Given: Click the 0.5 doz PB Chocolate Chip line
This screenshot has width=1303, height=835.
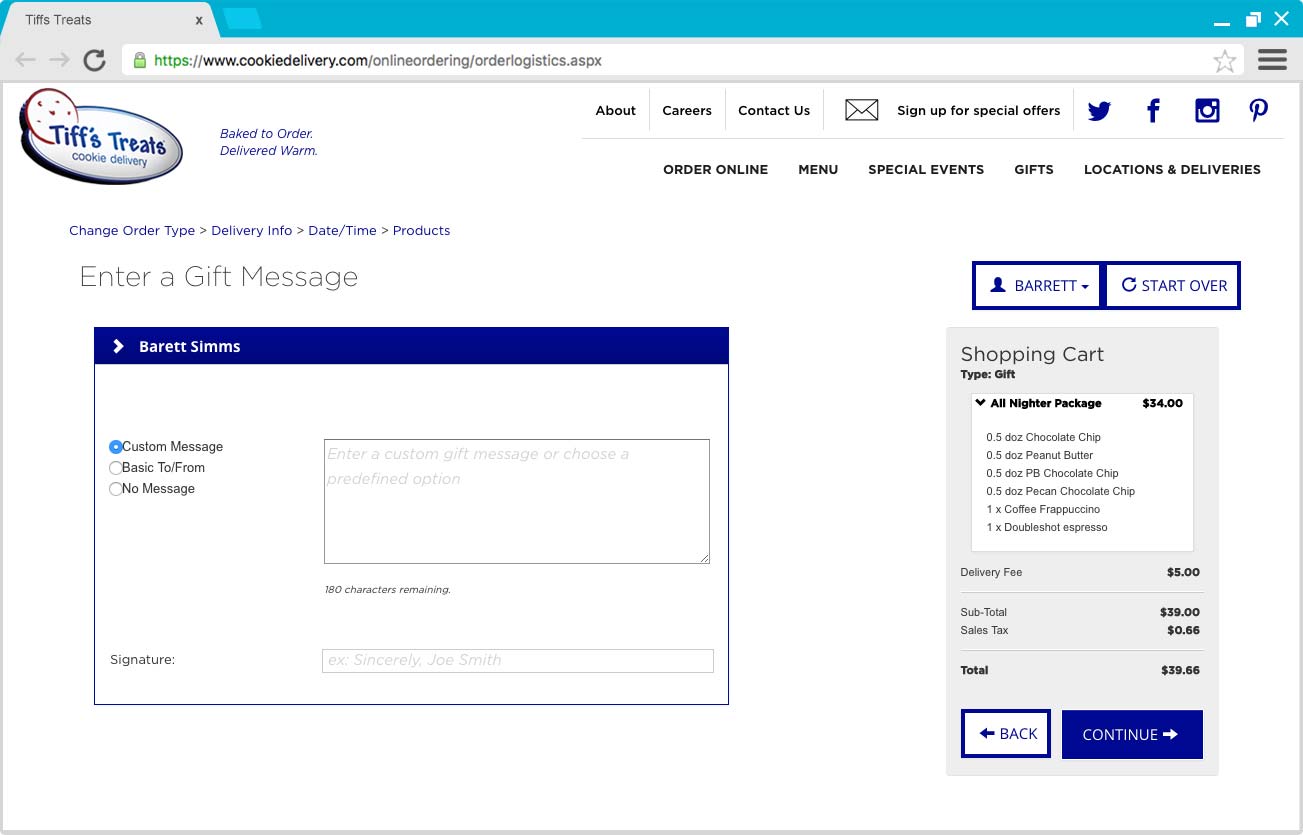Looking at the screenshot, I should point(1052,474).
